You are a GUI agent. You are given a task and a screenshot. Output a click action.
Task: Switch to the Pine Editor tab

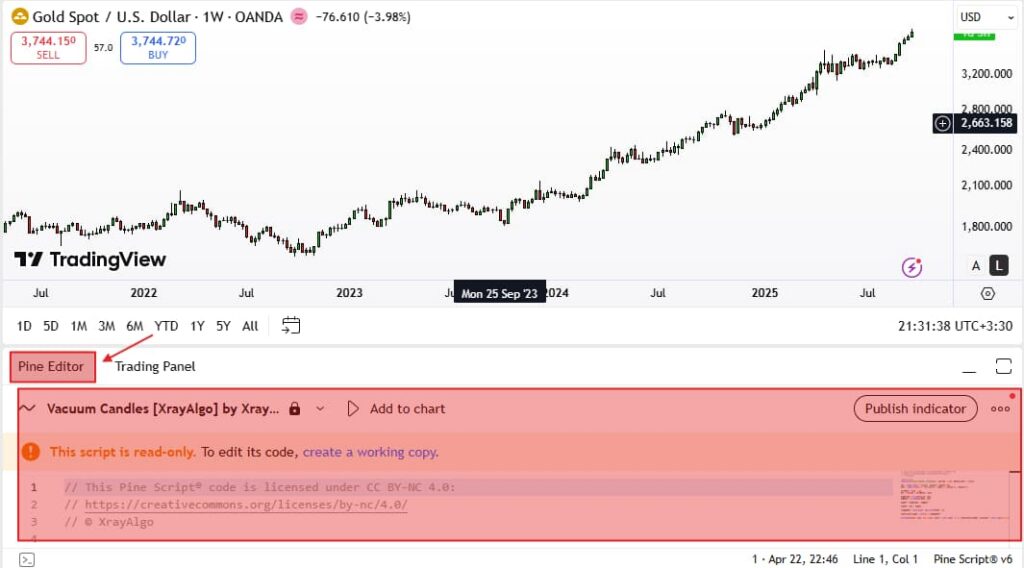click(x=52, y=366)
